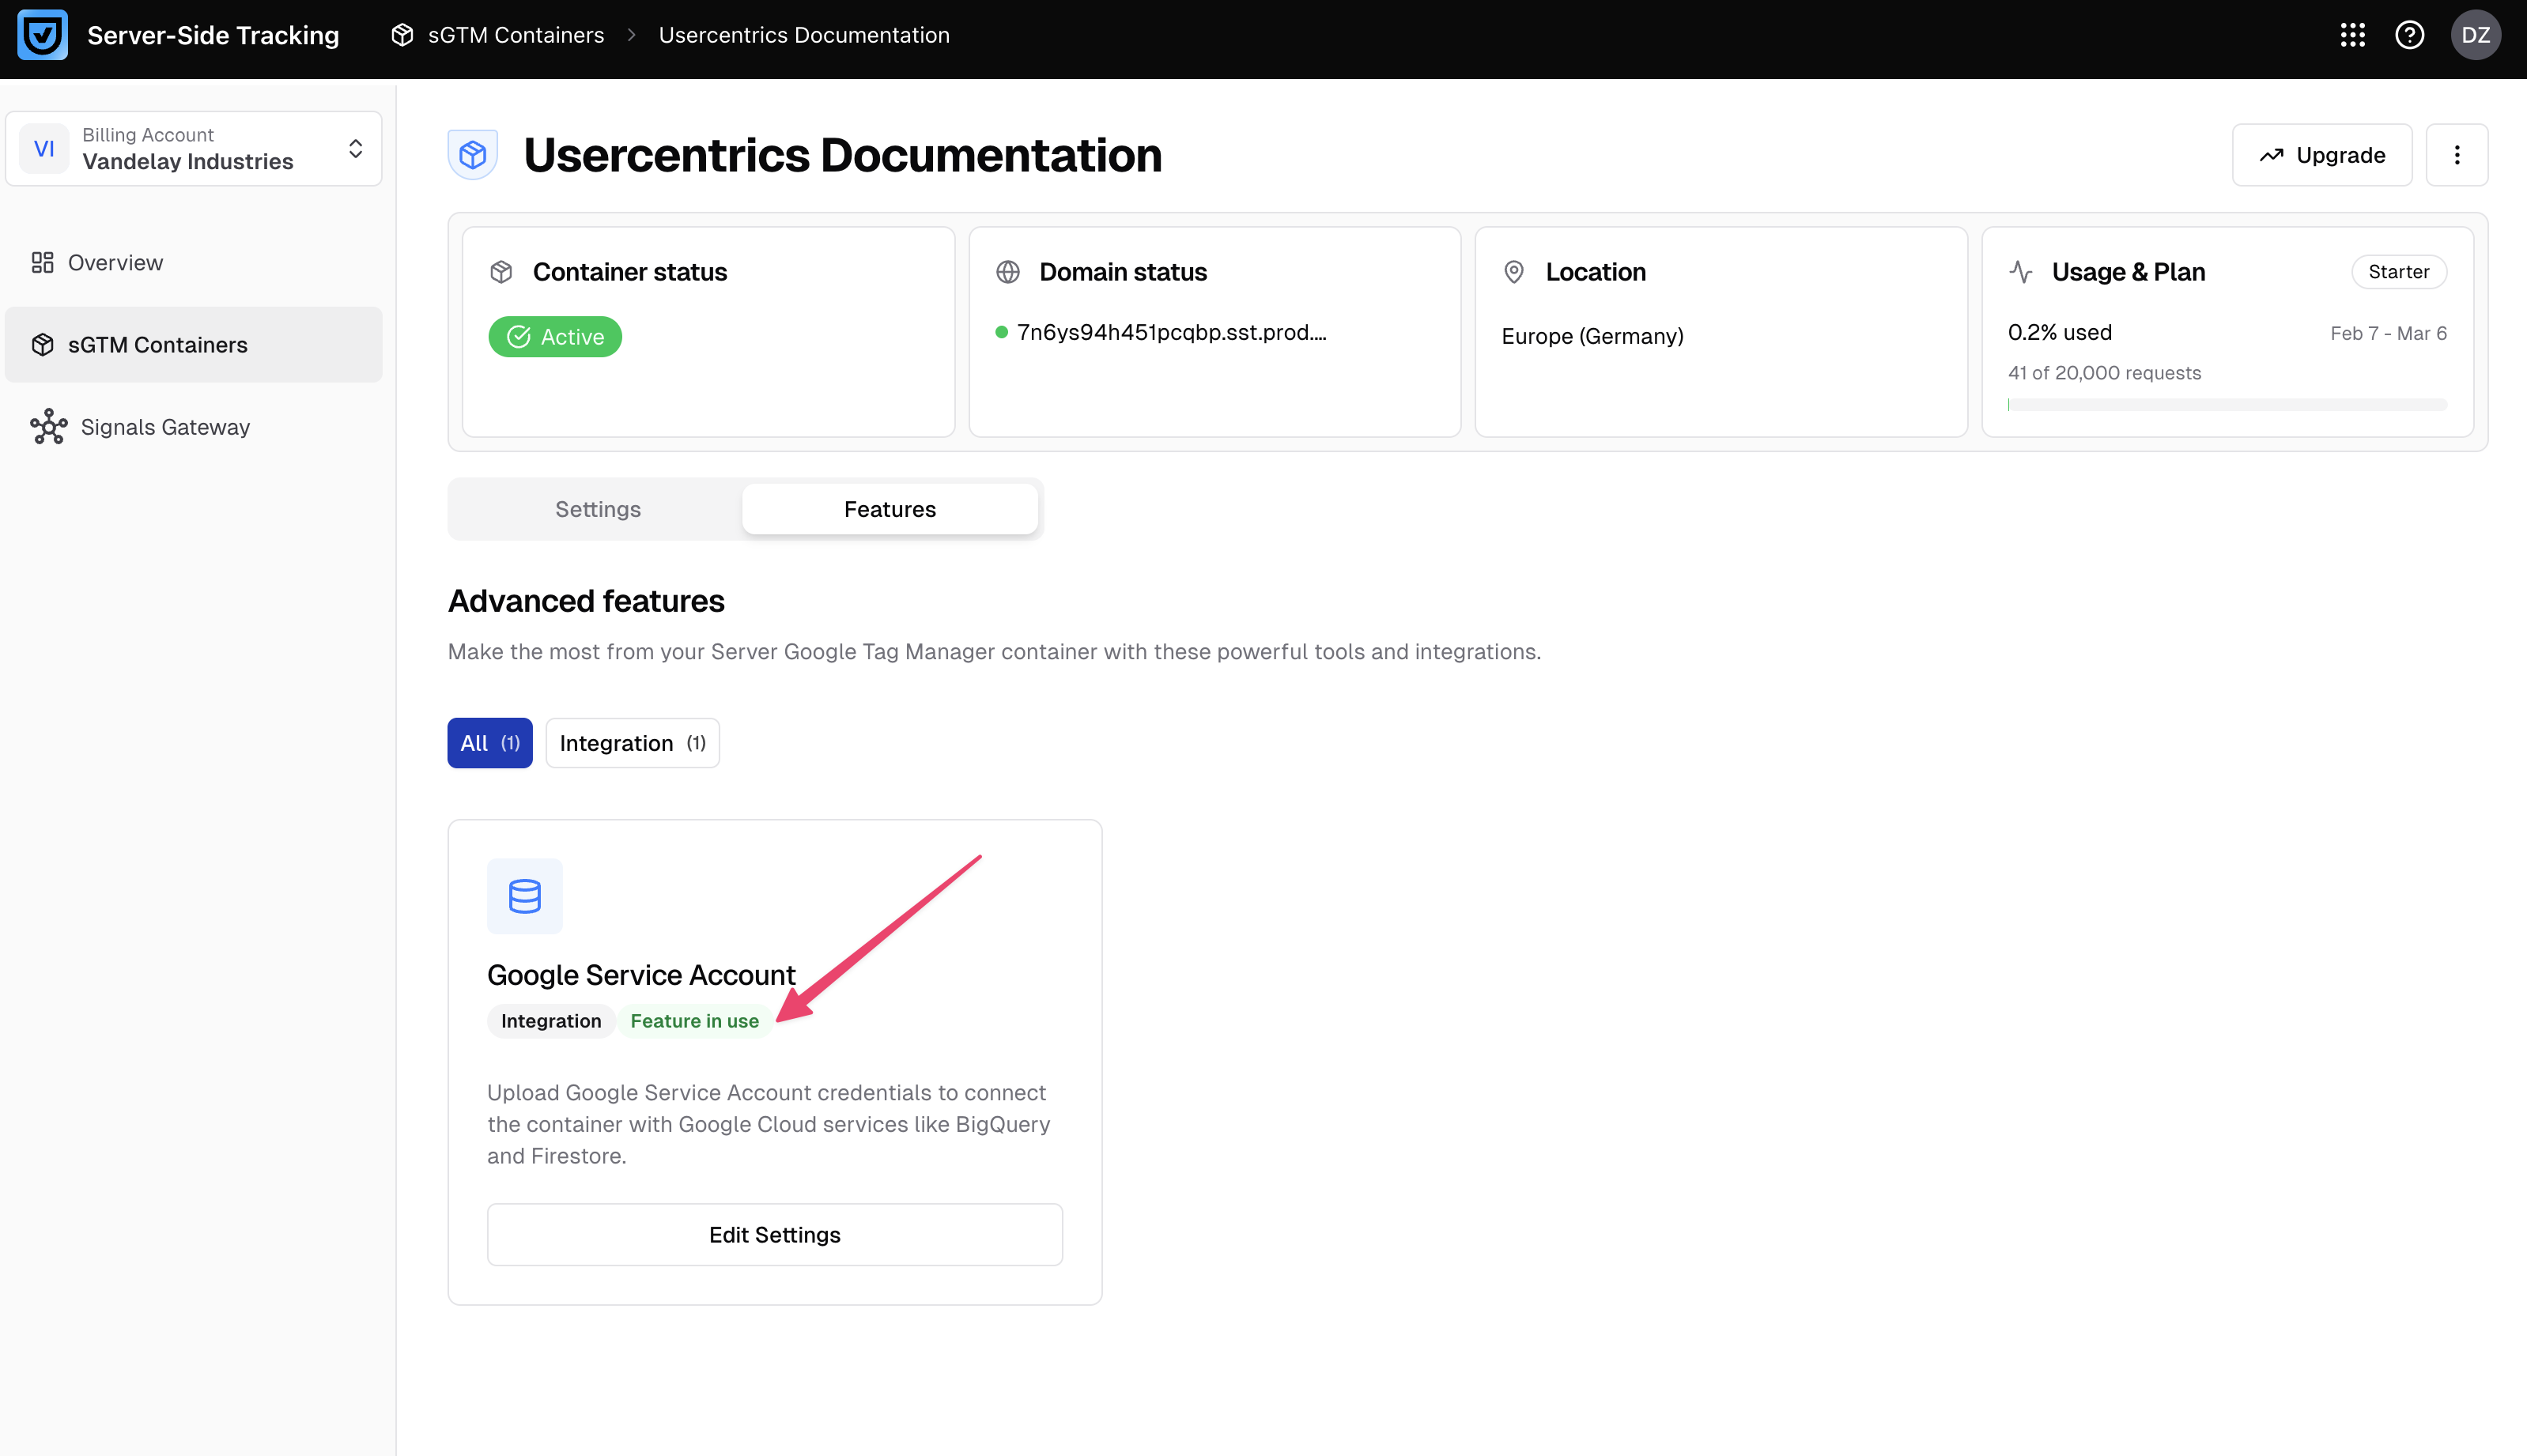This screenshot has height=1456, width=2527.
Task: Select the Features tab
Action: [x=889, y=509]
